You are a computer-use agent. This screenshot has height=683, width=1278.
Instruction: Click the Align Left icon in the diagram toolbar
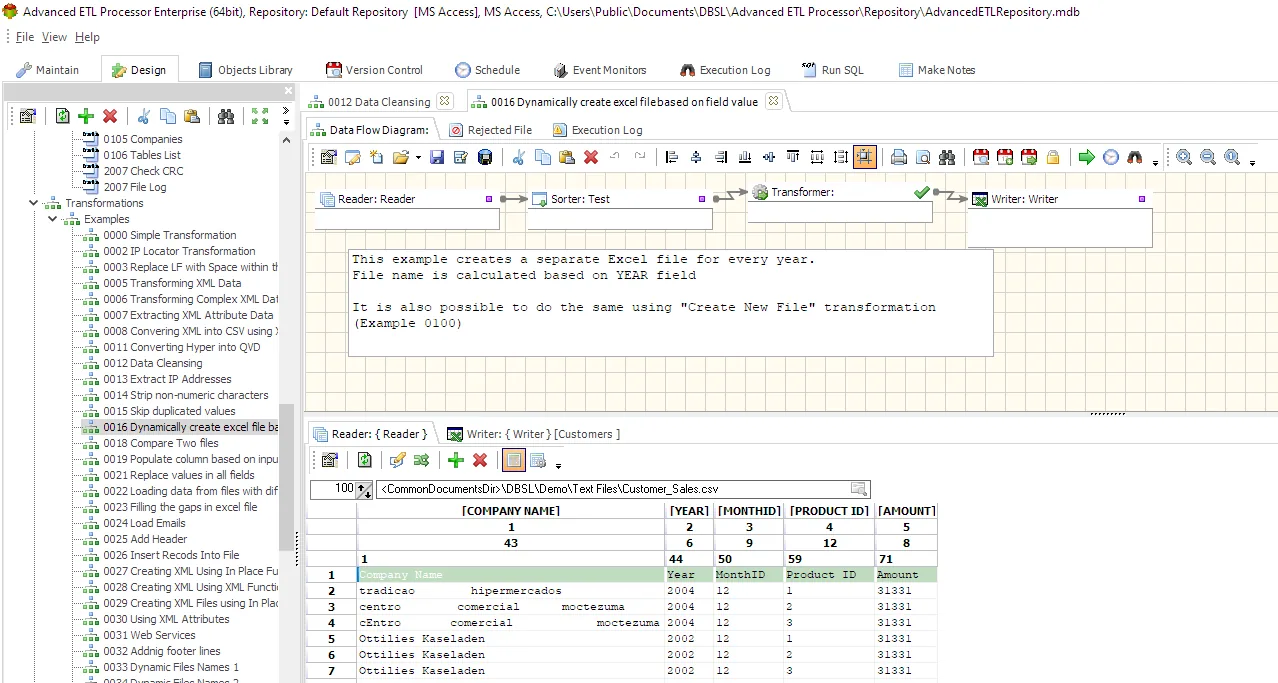[x=672, y=157]
